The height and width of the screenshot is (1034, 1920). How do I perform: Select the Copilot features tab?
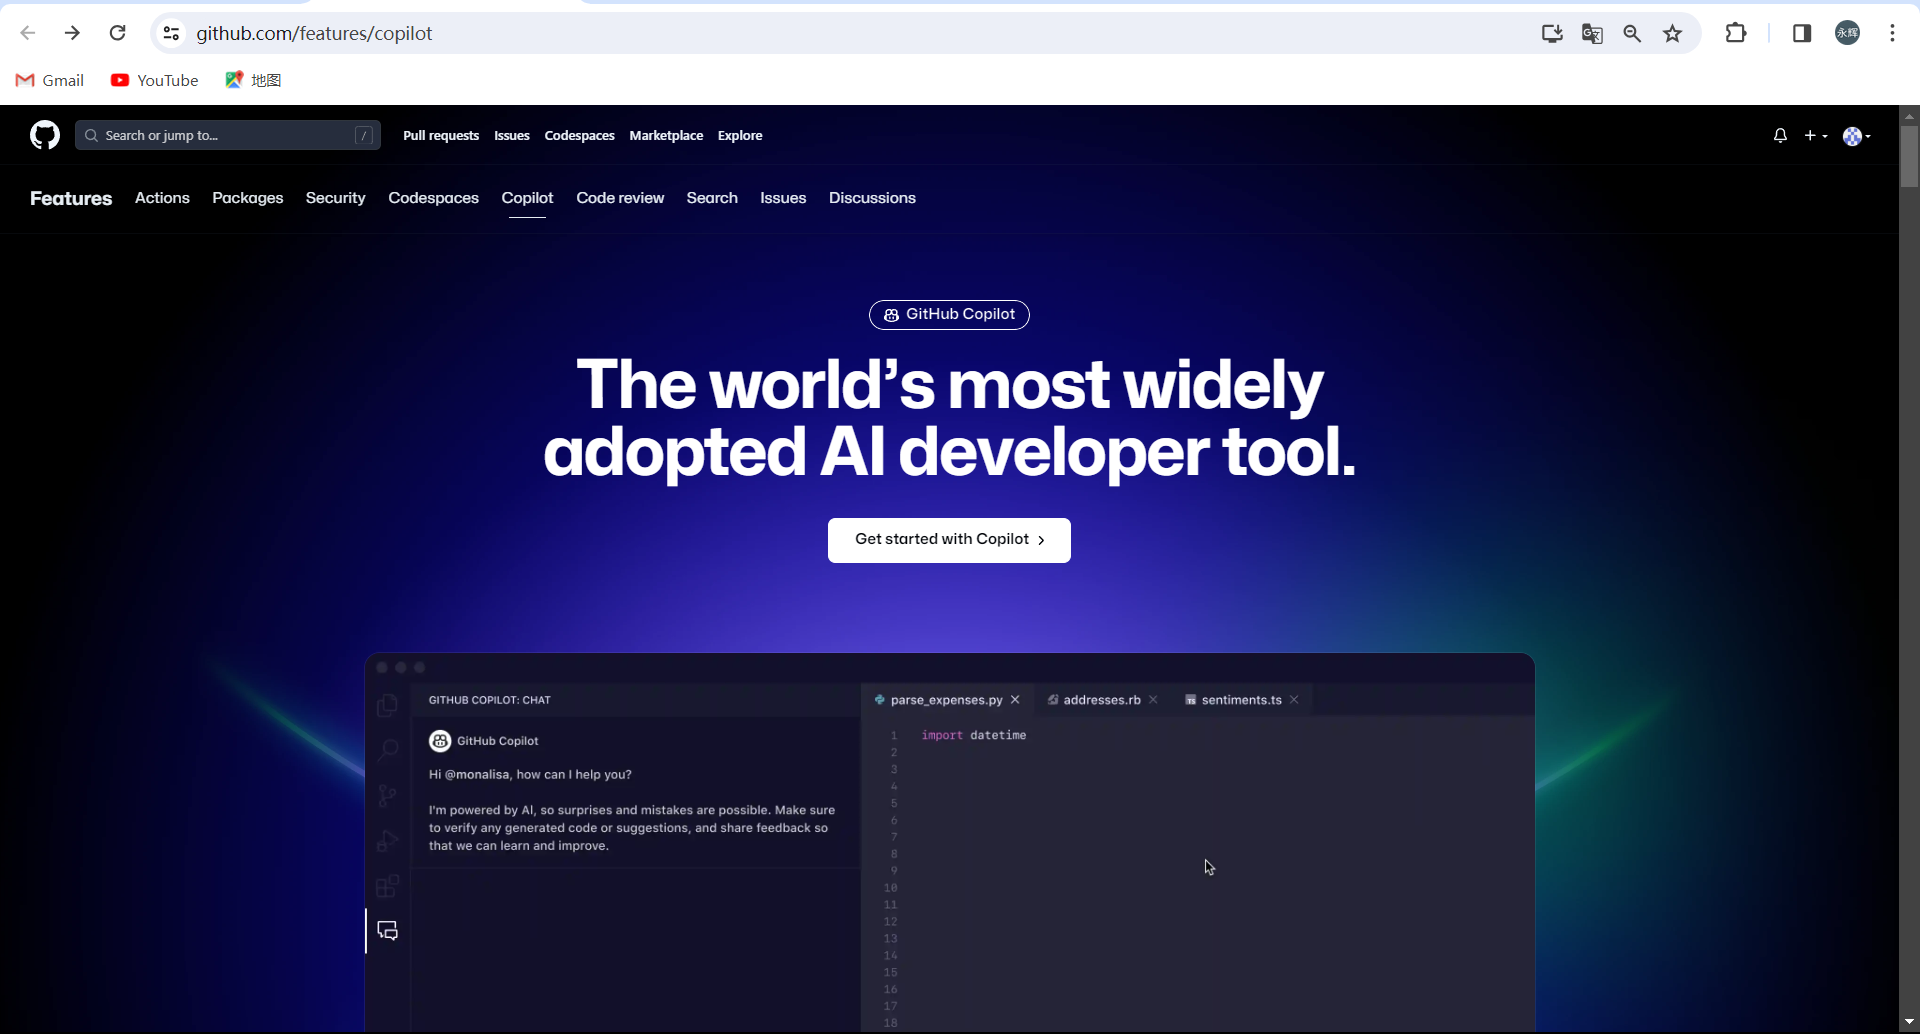click(527, 198)
